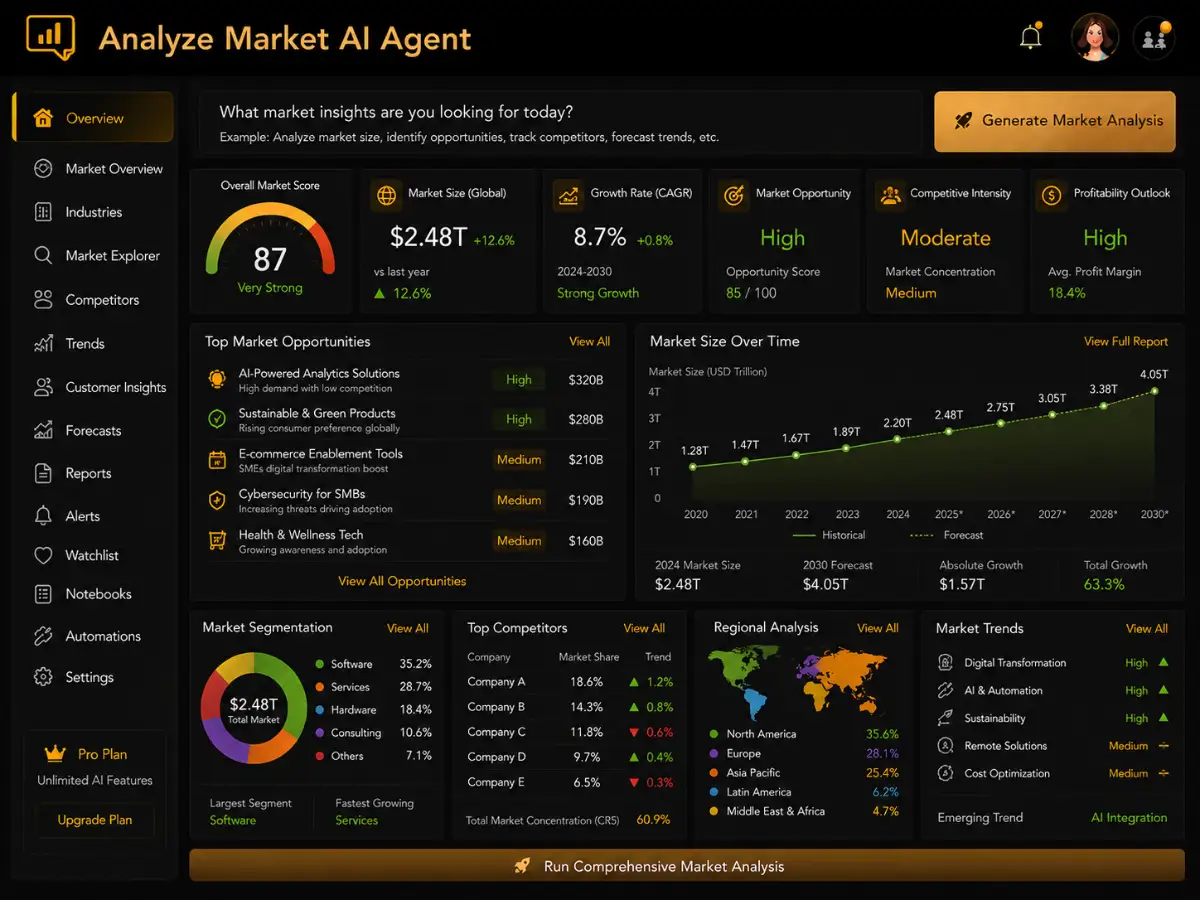Click the Settings gear icon
Image resolution: width=1200 pixels, height=900 pixels.
pyautogui.click(x=43, y=677)
